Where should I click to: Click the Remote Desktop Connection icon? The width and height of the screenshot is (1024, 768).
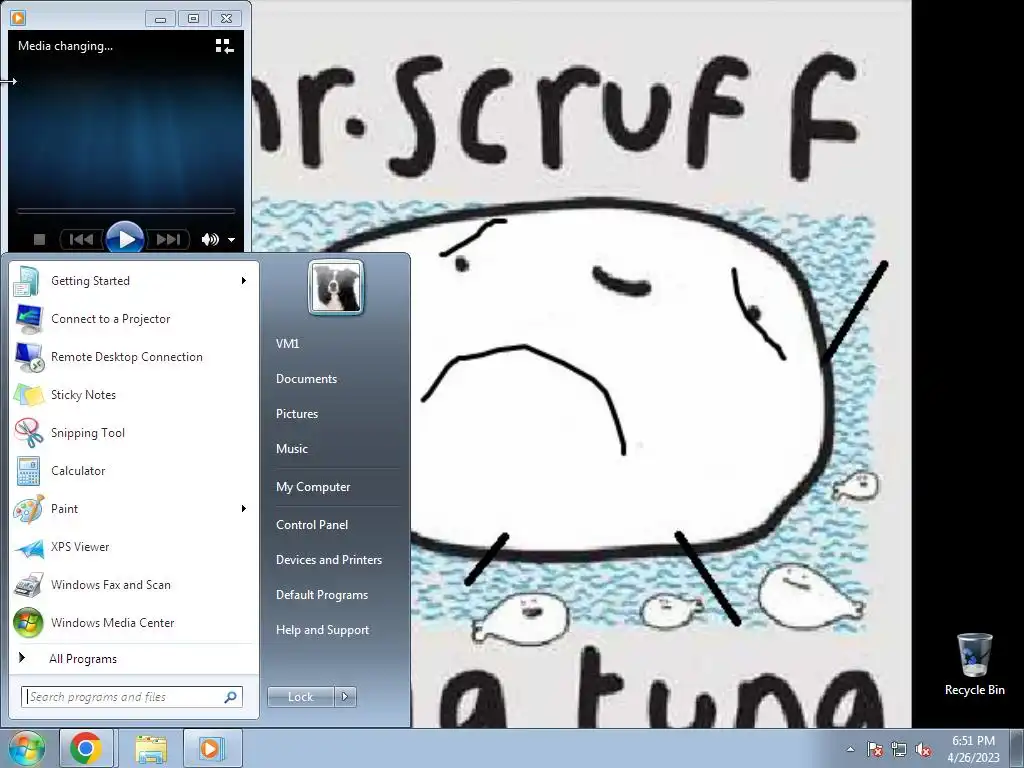coord(28,357)
